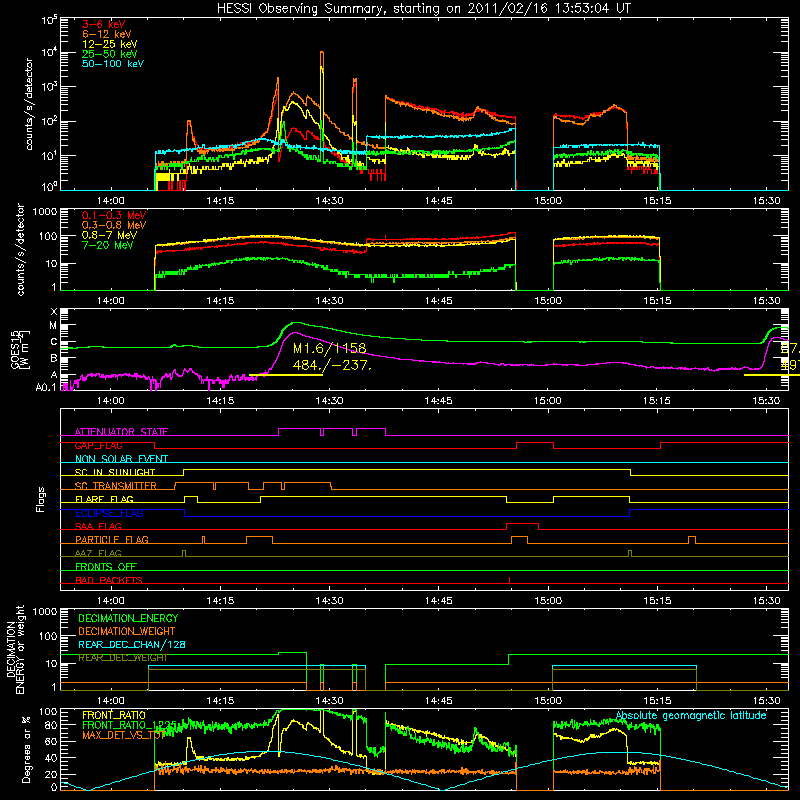Click the green FRONT_RATIO_1225 legend label

pos(129,725)
